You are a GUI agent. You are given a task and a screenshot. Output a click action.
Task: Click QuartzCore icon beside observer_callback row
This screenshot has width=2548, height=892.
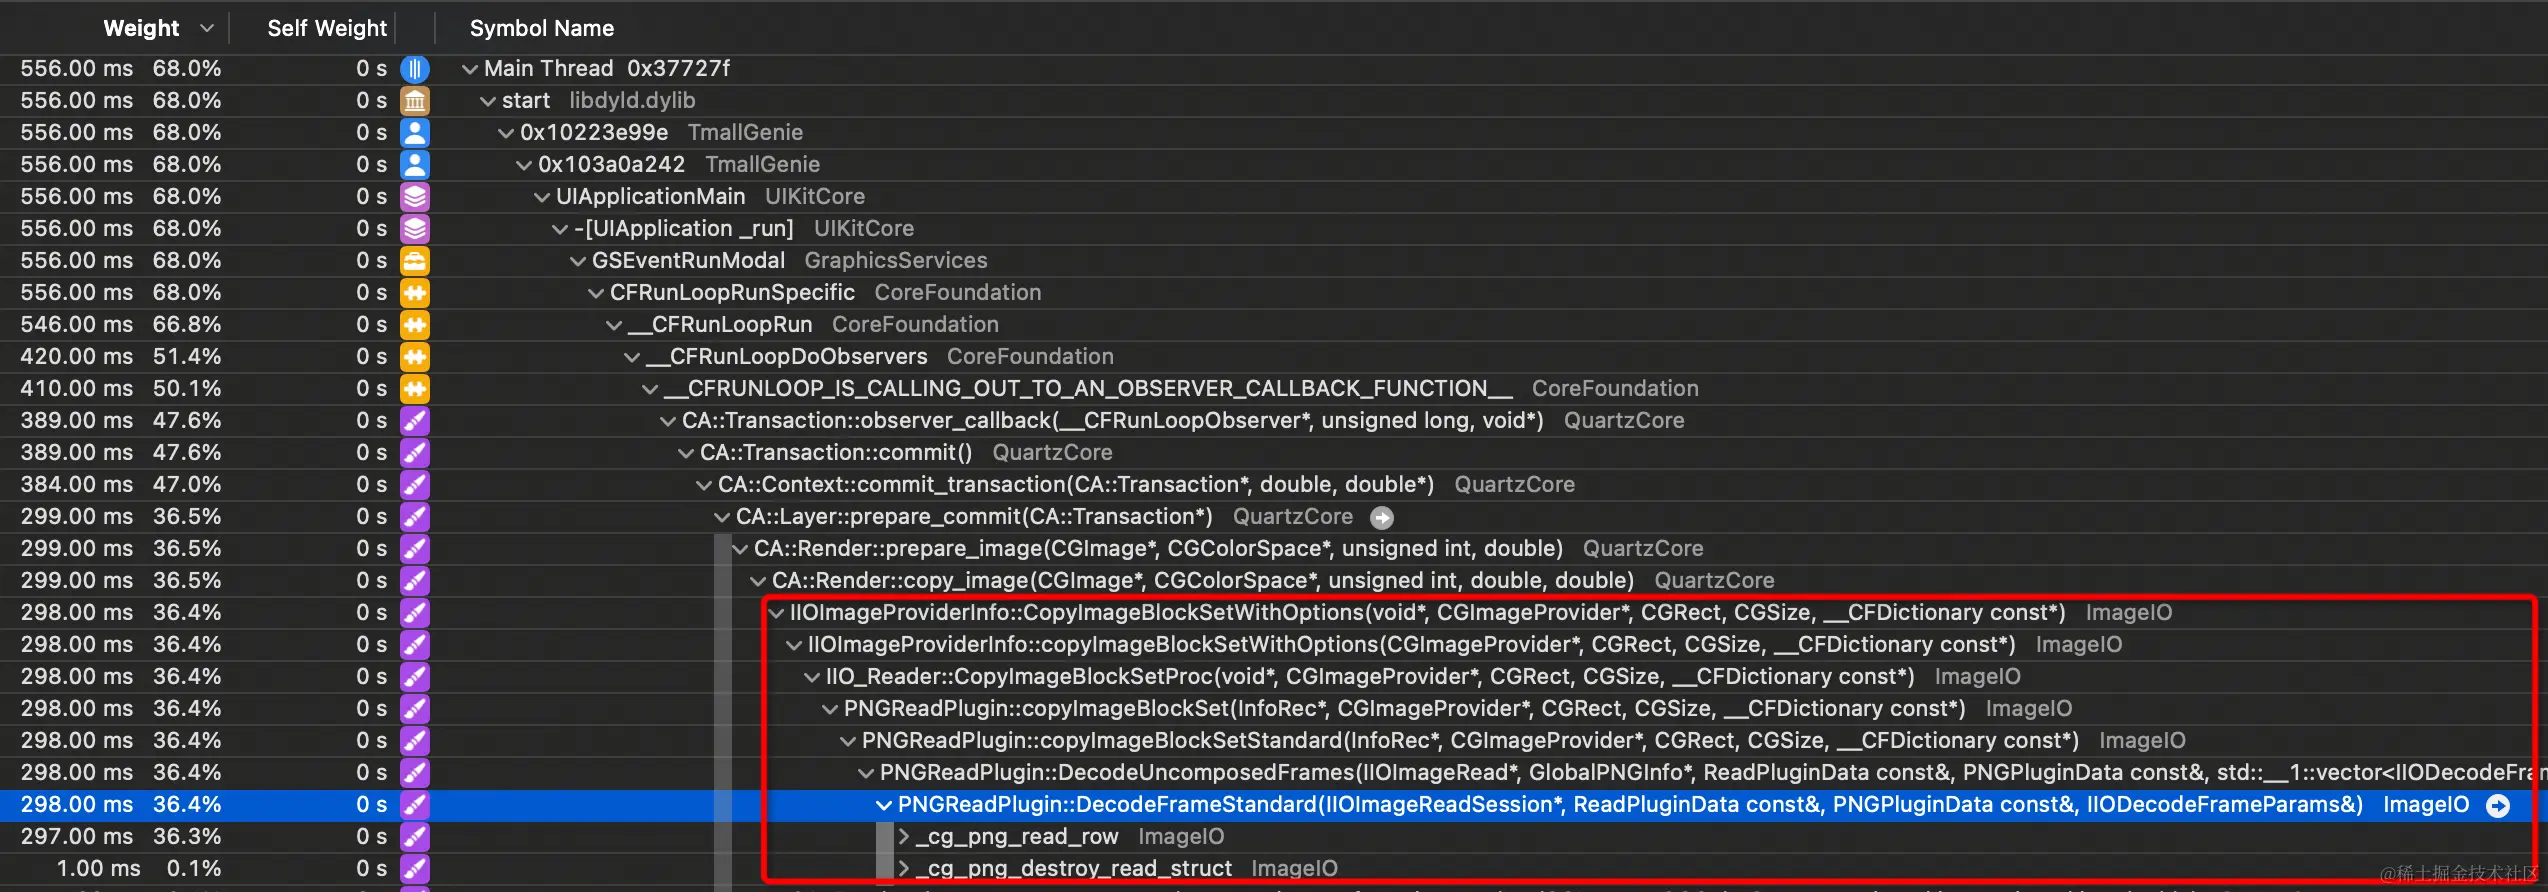414,421
